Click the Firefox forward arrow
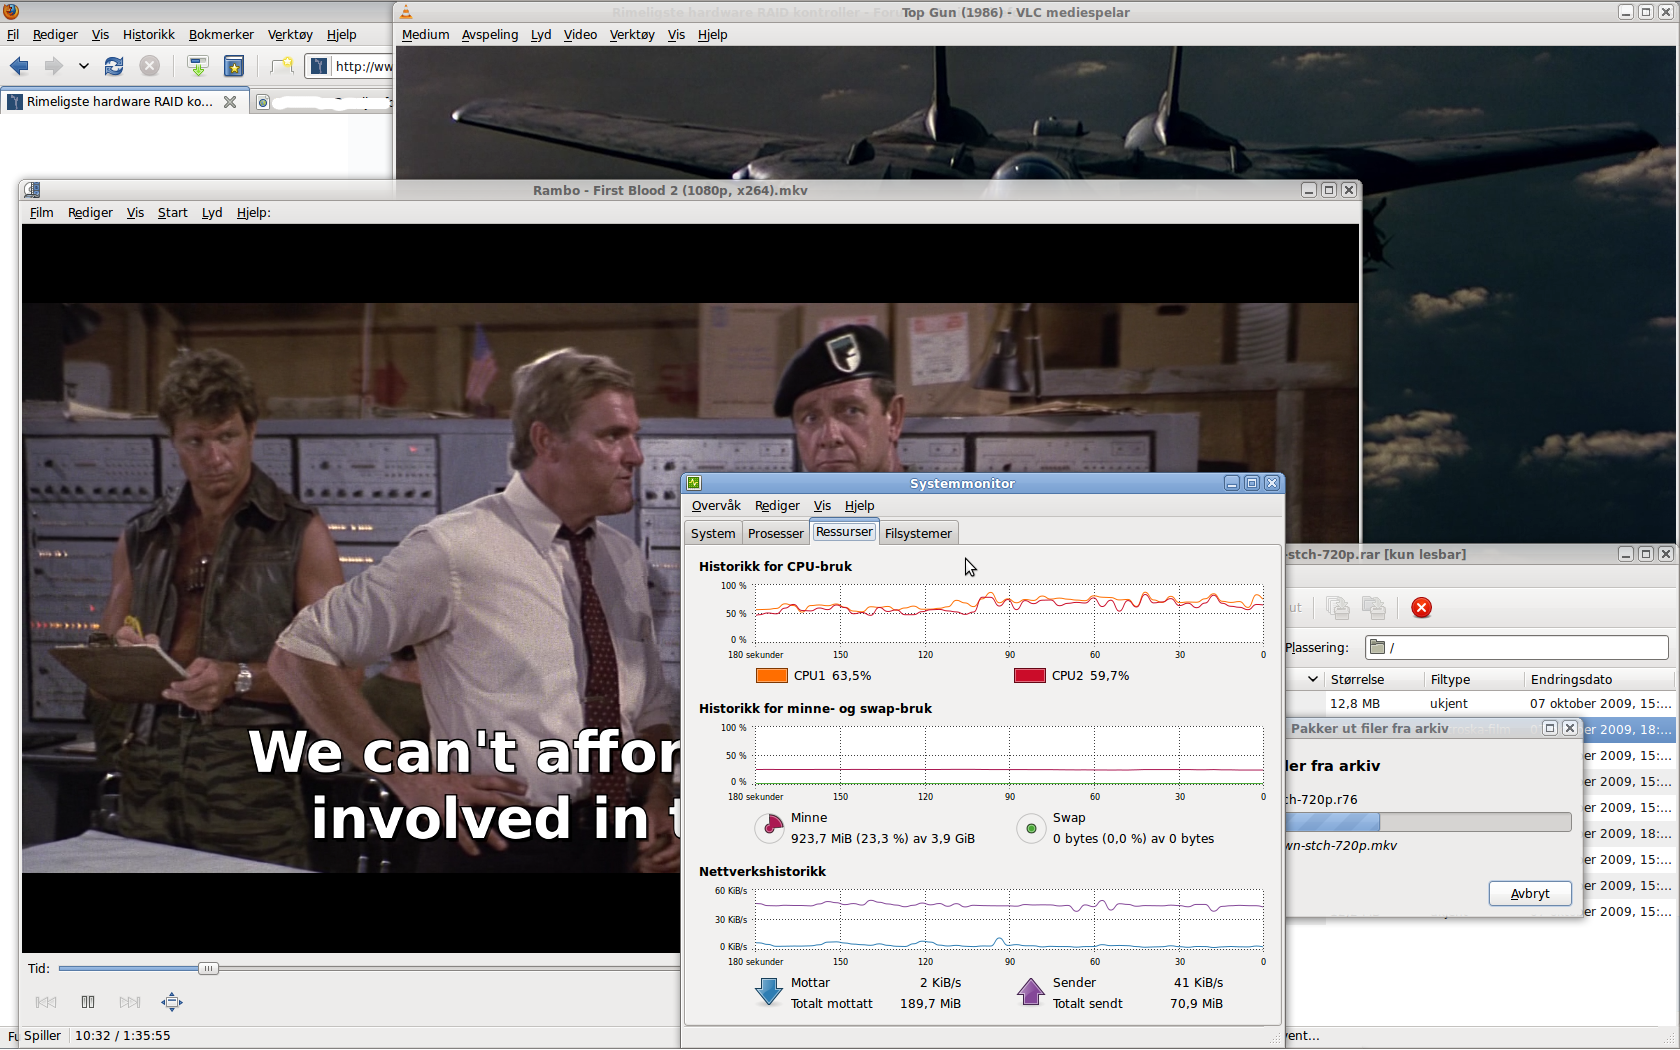 click(x=53, y=66)
